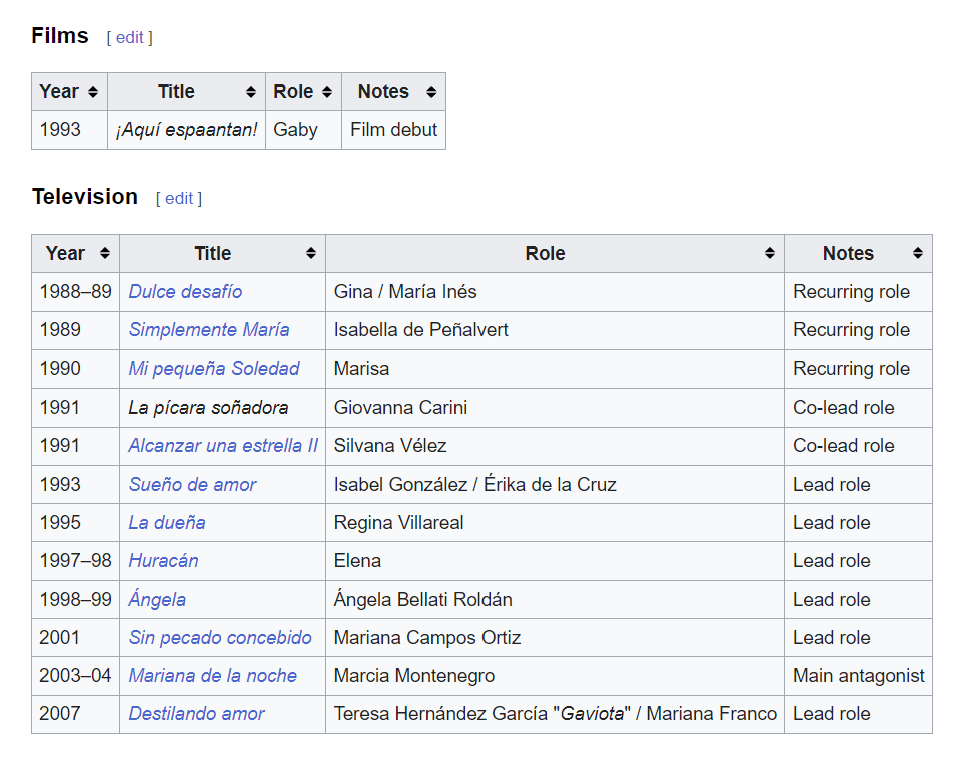Visit the Sueño de amor article
This screenshot has height=766, width=962.
pyautogui.click(x=192, y=485)
